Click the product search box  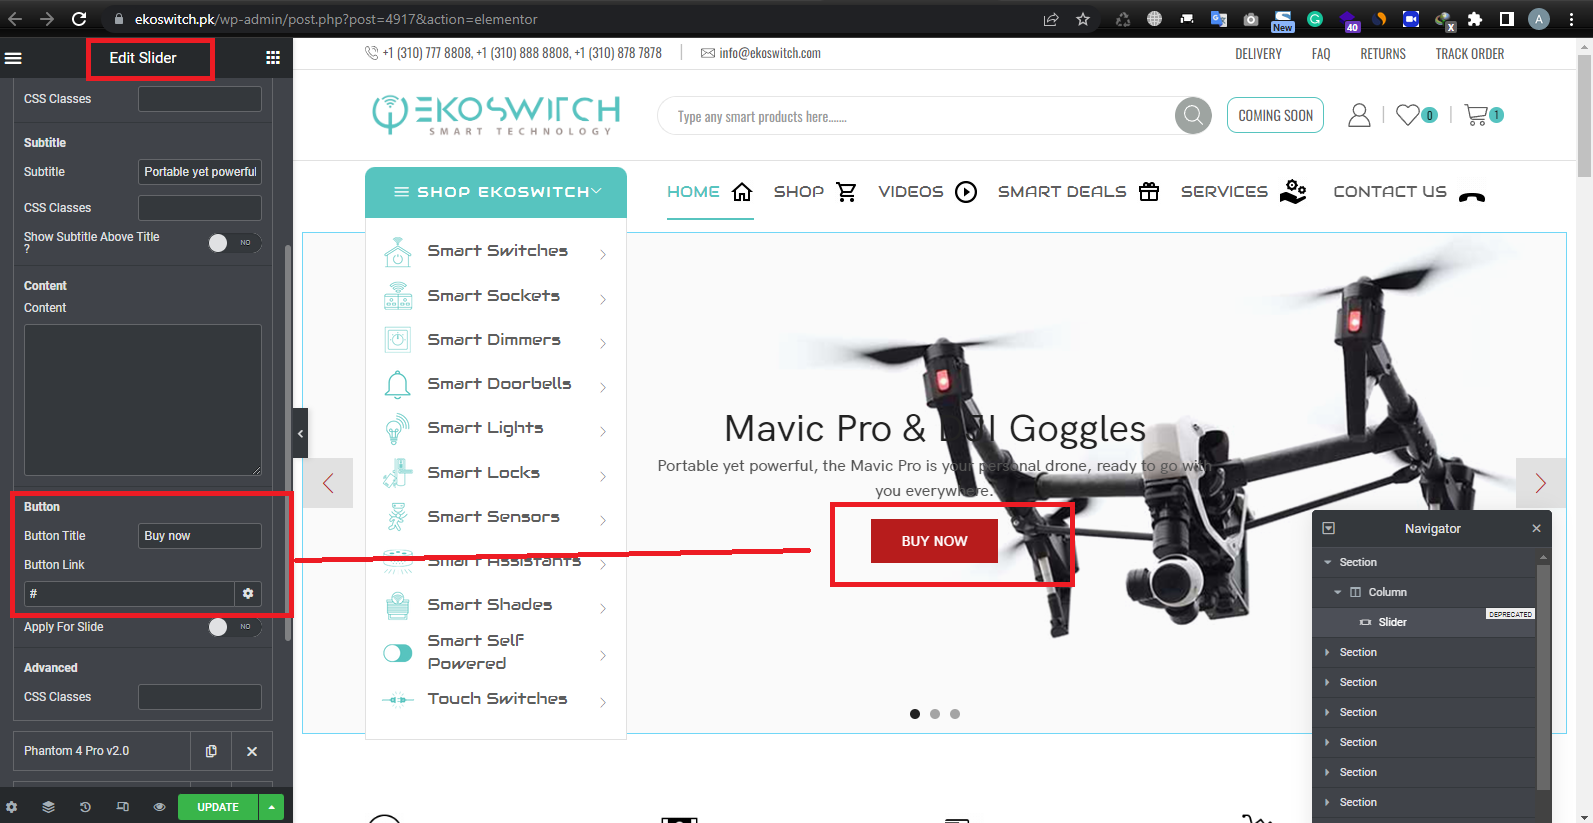pos(915,116)
